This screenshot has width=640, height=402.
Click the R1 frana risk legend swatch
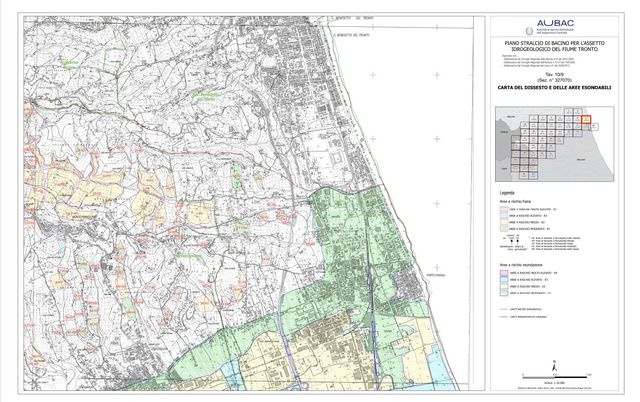(504, 229)
